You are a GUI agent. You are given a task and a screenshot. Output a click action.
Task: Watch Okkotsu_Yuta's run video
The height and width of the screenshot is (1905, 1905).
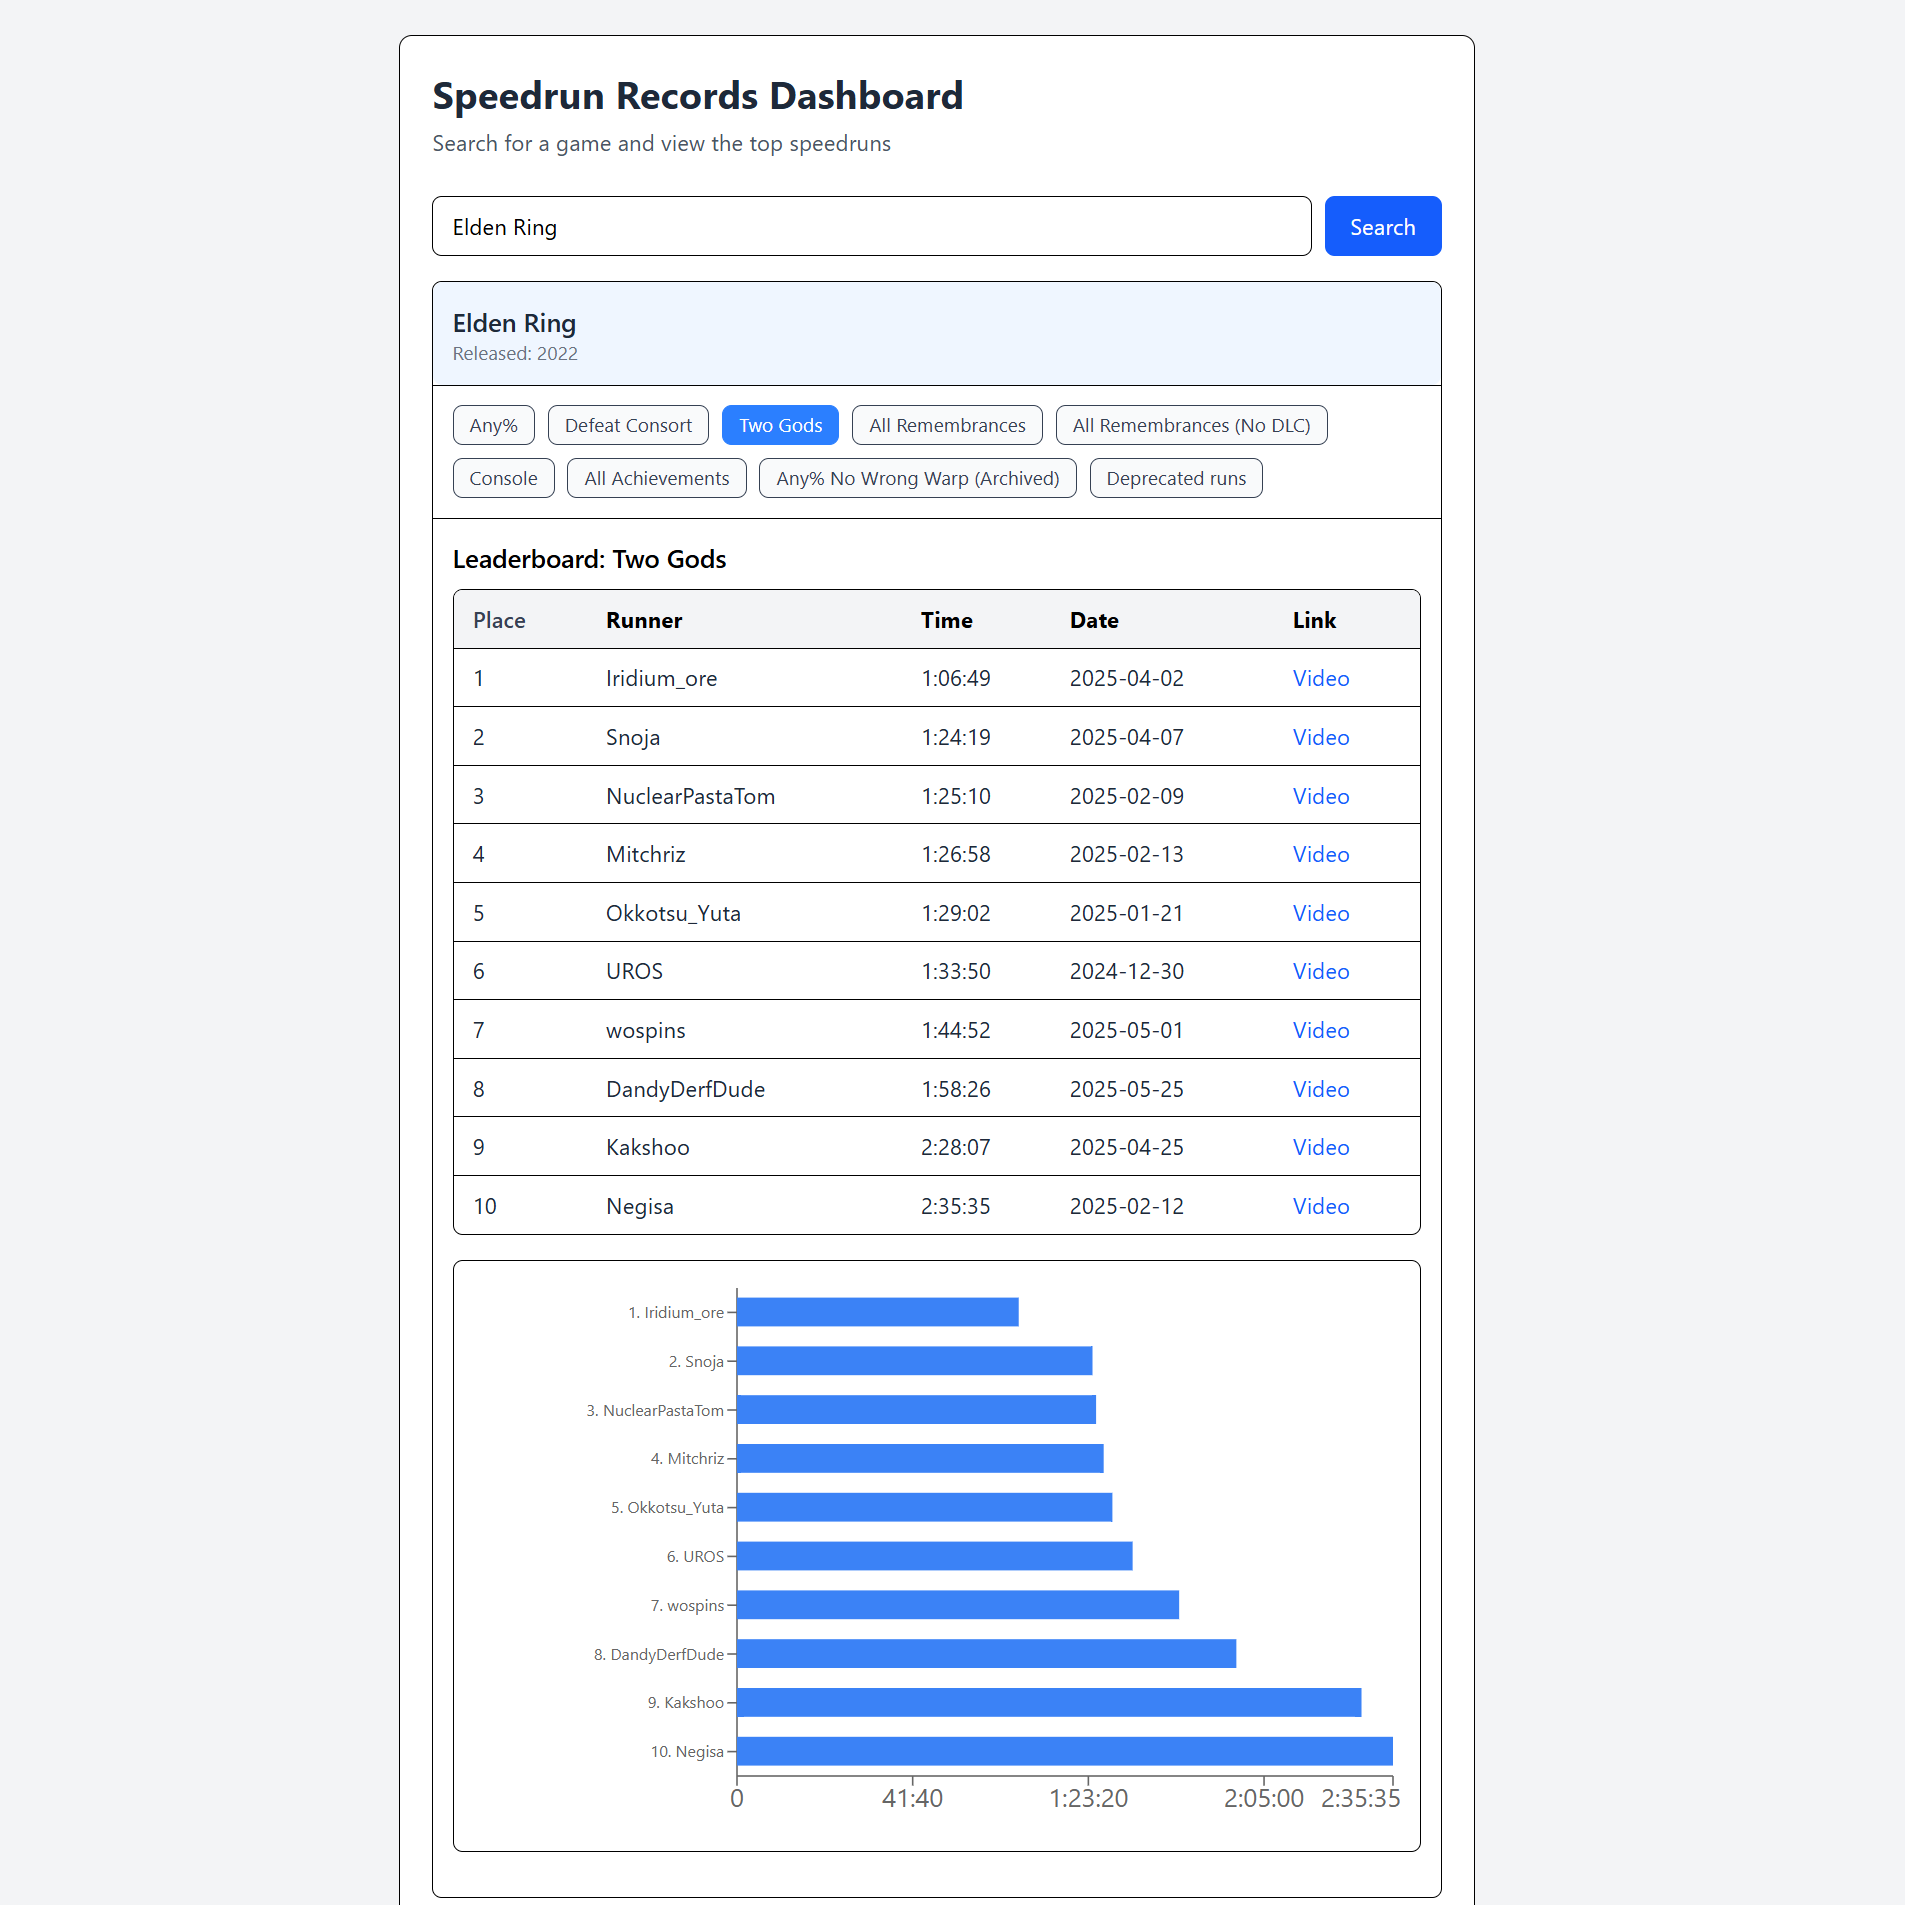(1321, 913)
